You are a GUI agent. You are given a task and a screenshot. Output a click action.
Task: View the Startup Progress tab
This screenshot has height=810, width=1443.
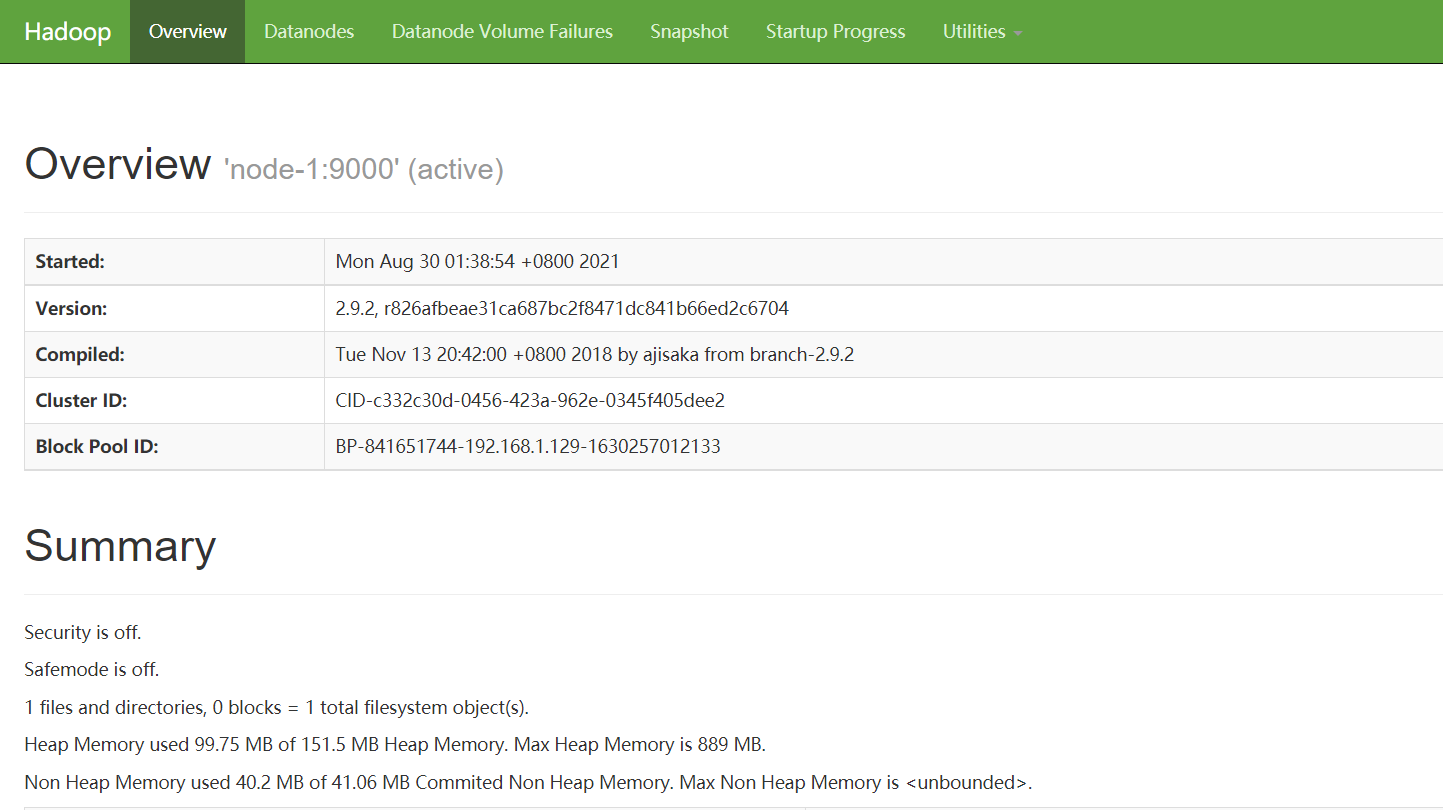pos(836,32)
